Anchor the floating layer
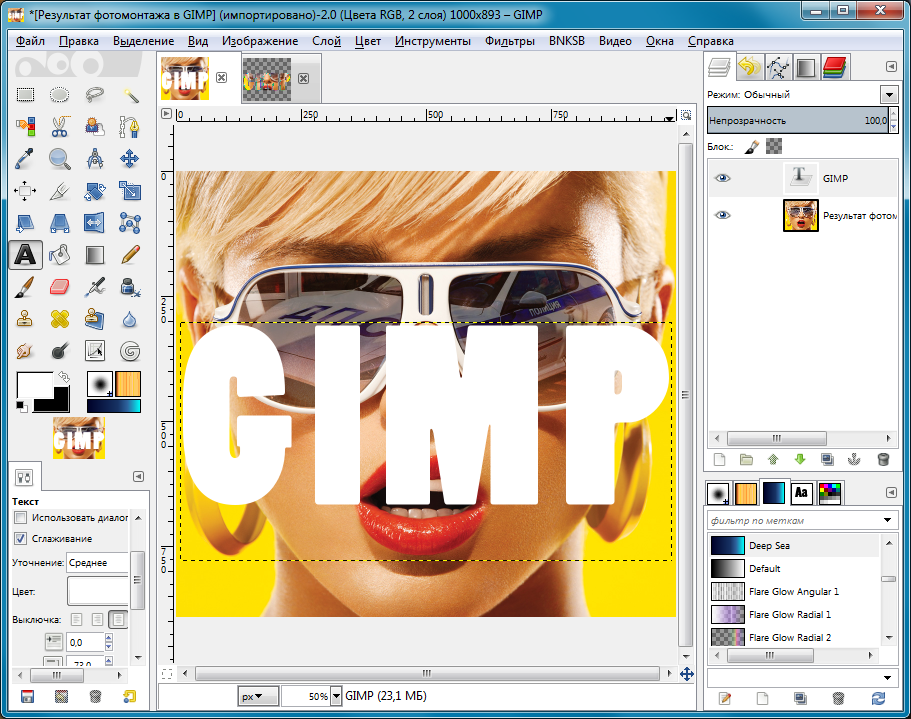The width and height of the screenshot is (911, 719). (854, 460)
